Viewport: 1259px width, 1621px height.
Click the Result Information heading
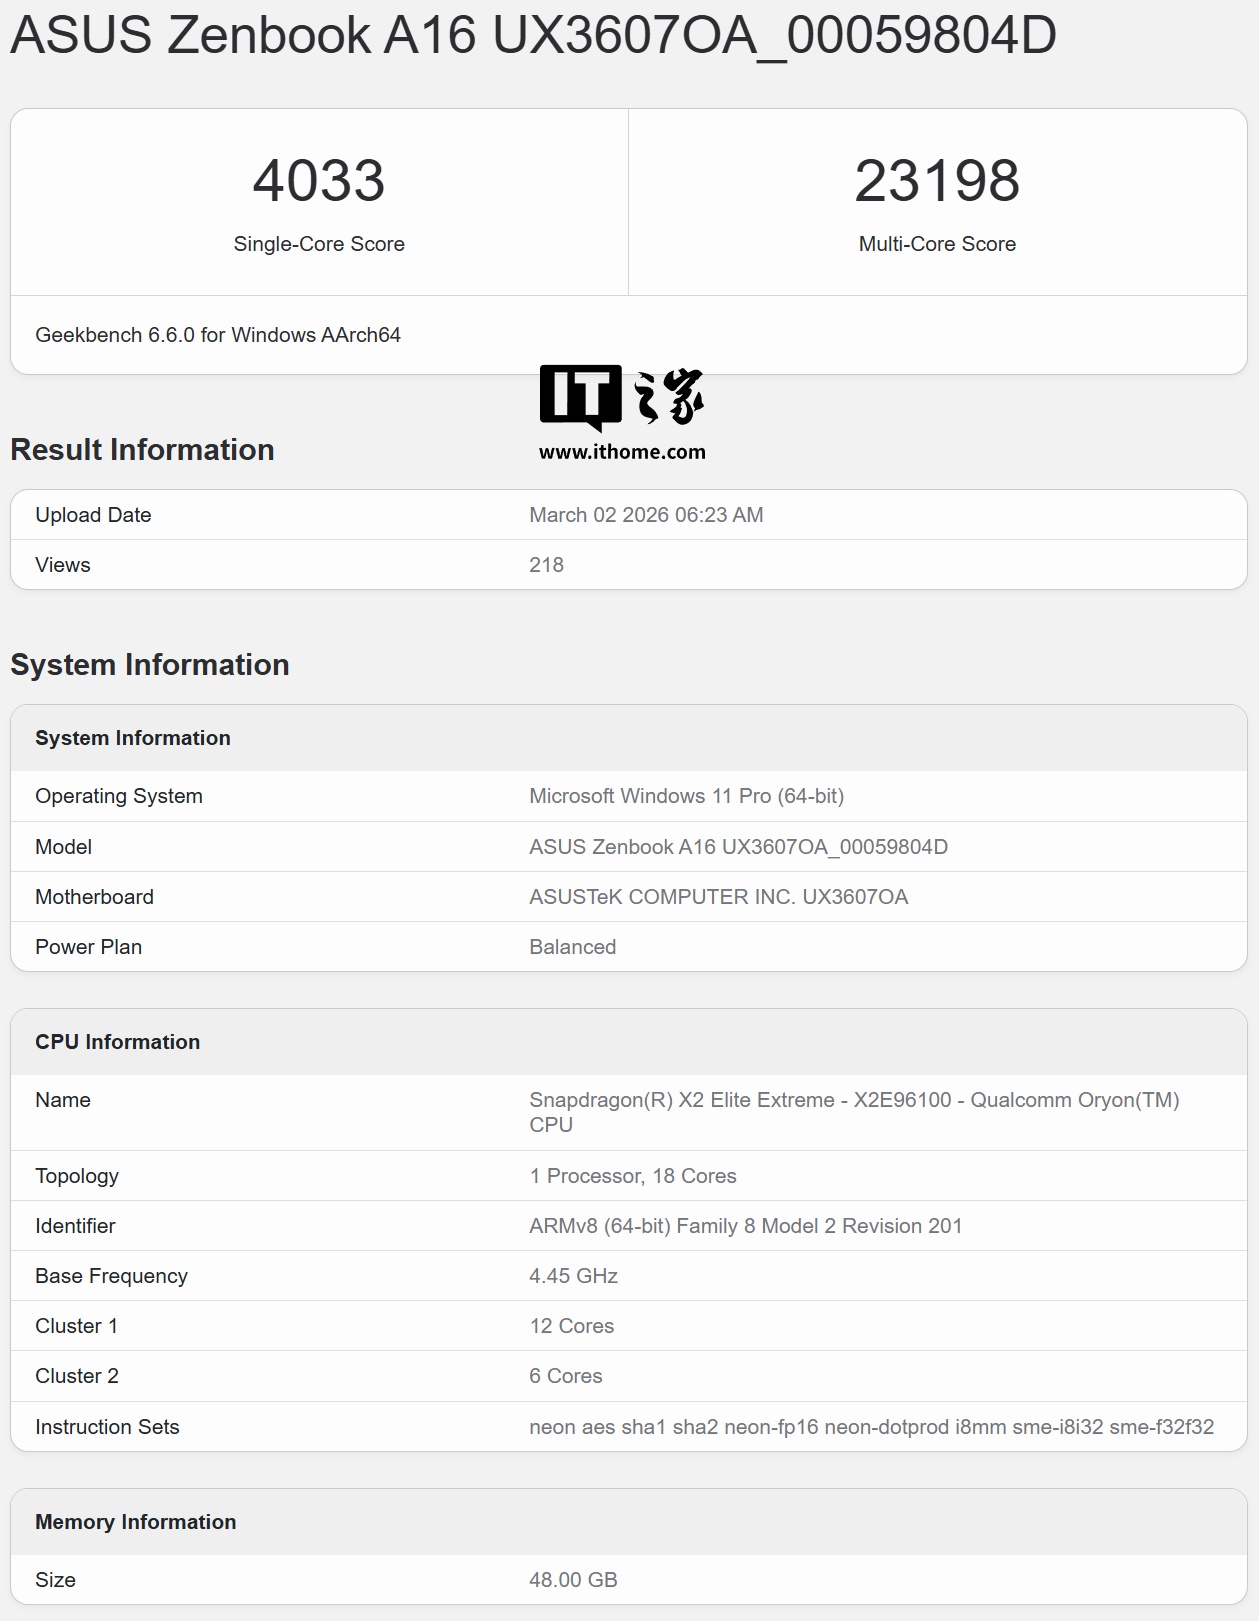pos(142,450)
